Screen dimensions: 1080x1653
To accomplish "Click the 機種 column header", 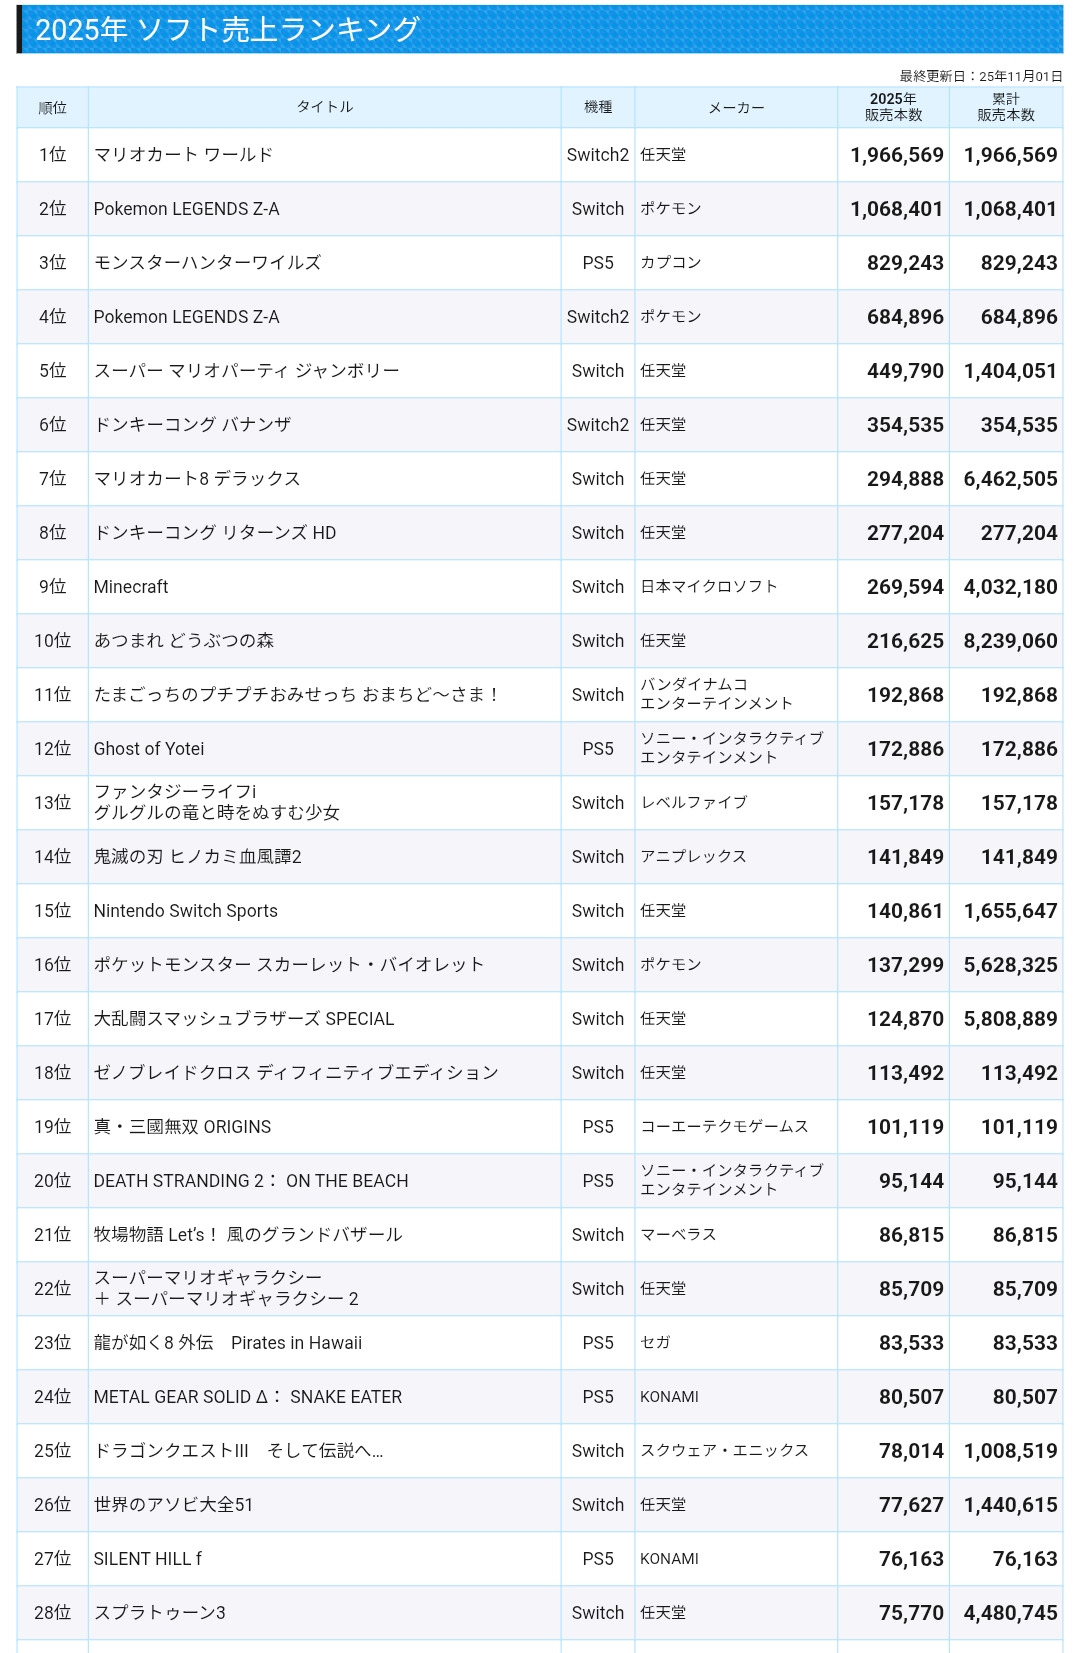I will (x=598, y=107).
